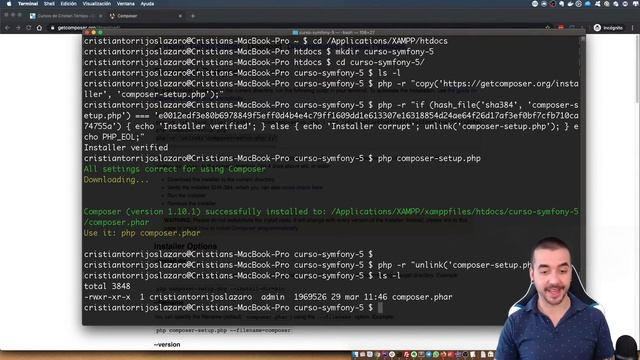Go forward in the browser
This screenshot has height=360, width=640.
click(x=18, y=28)
